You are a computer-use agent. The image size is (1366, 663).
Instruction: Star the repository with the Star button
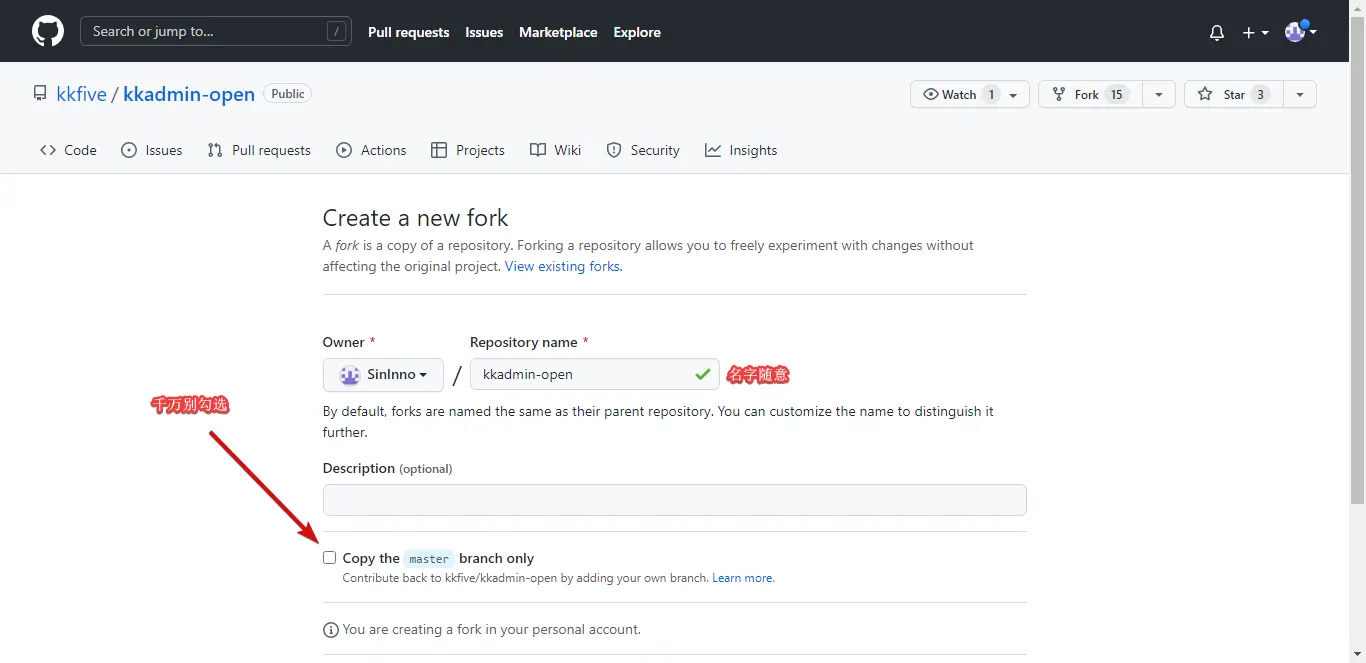tap(1233, 94)
